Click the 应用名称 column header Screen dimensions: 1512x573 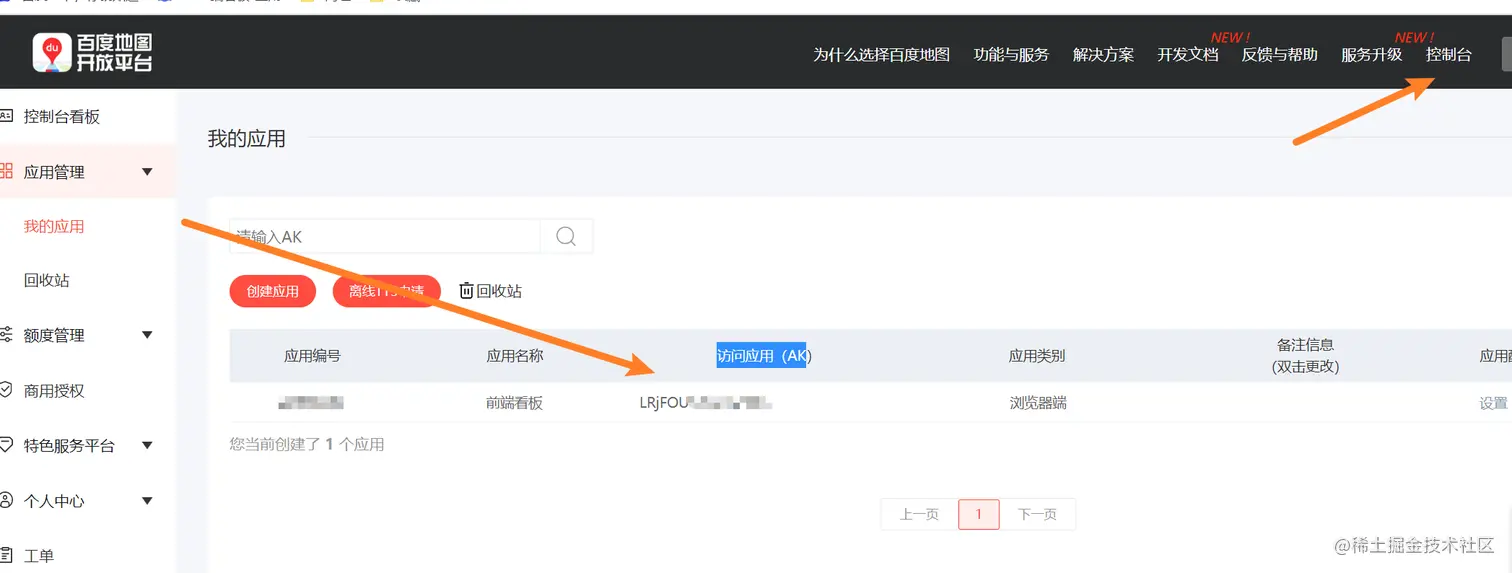[x=515, y=355]
